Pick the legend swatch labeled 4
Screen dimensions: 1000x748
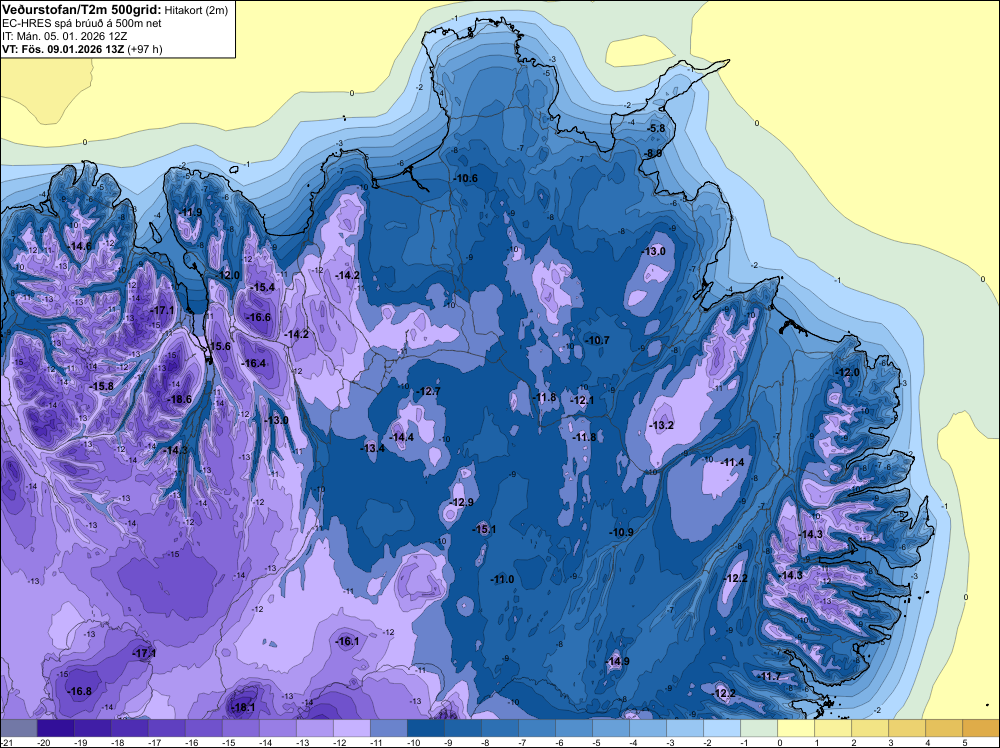(x=943, y=728)
